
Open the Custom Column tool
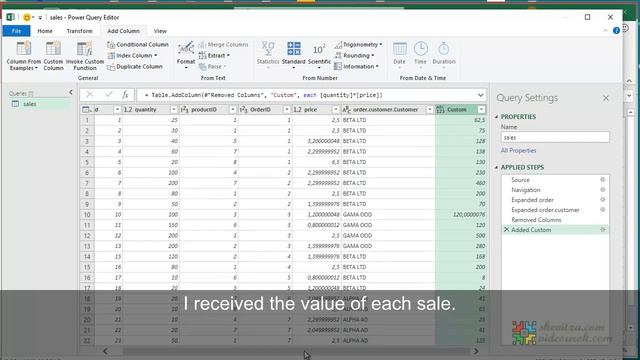[x=53, y=56]
